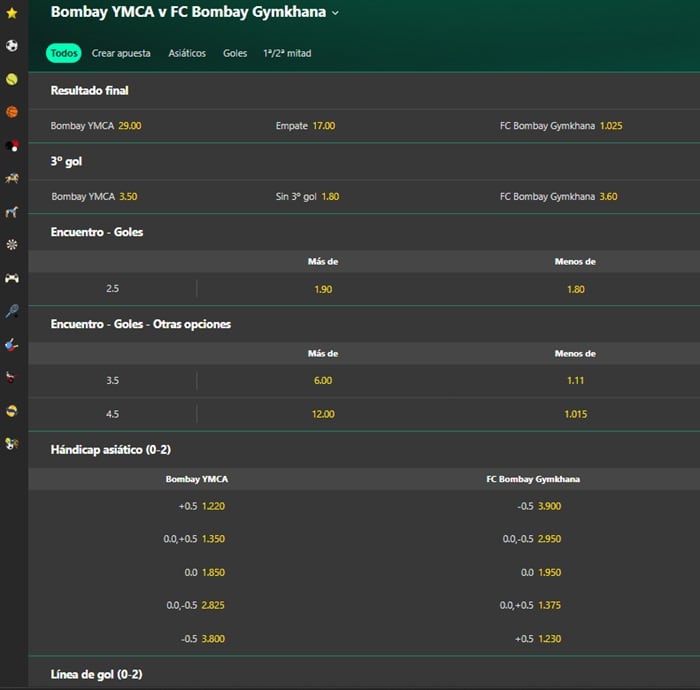The image size is (700, 690).
Task: Collapse the Resultado final section
Action: [90, 91]
